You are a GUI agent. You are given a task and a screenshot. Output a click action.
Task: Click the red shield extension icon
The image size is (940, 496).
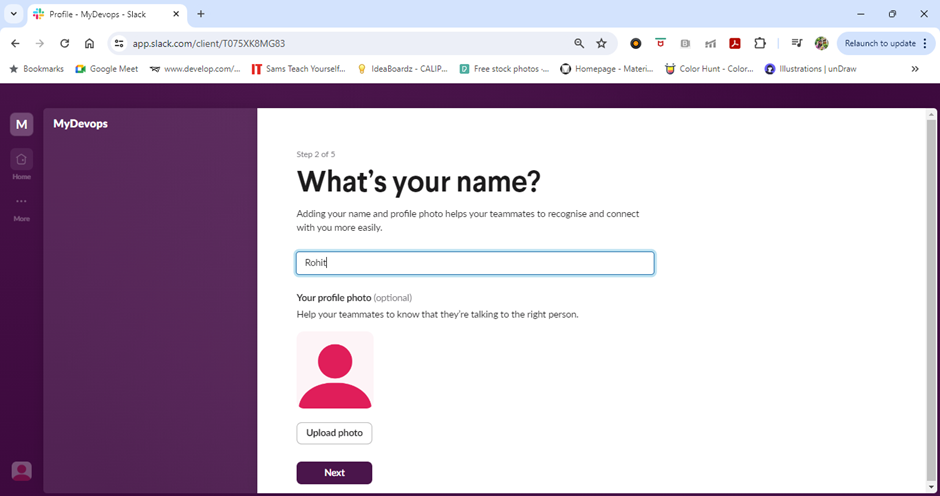coord(660,43)
